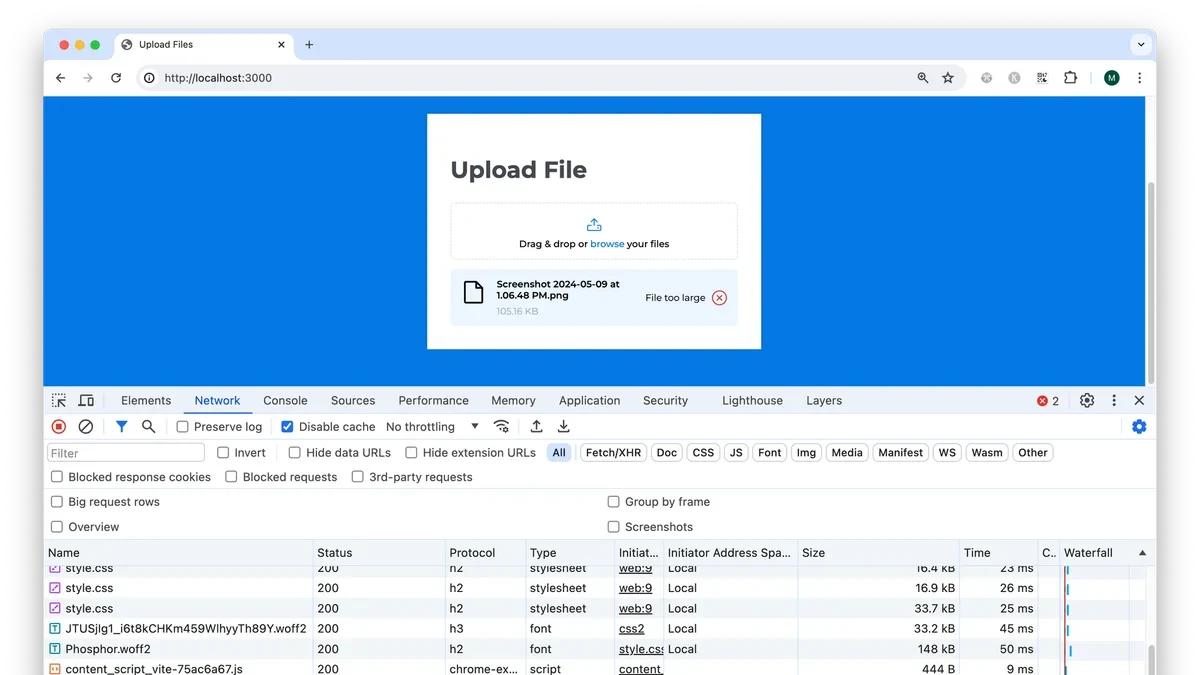The image size is (1200, 675).
Task: Switch to the Console tab
Action: point(285,400)
